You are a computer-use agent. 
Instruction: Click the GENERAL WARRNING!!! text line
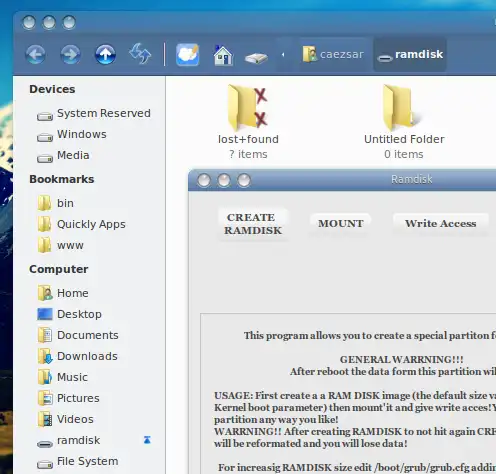click(401, 360)
